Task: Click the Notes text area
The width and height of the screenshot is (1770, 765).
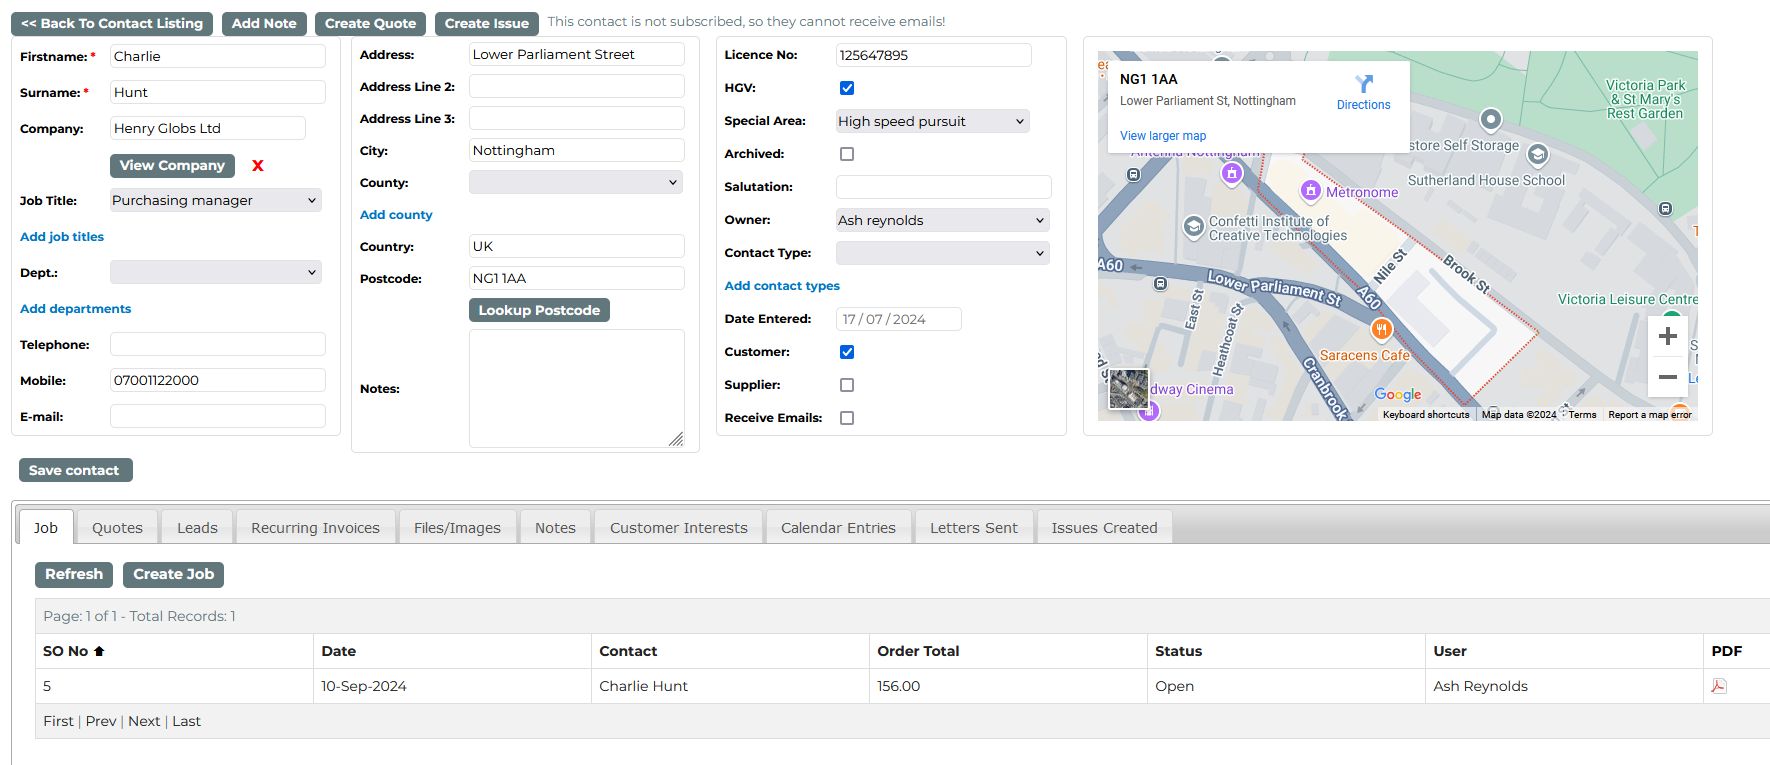Action: point(577,388)
